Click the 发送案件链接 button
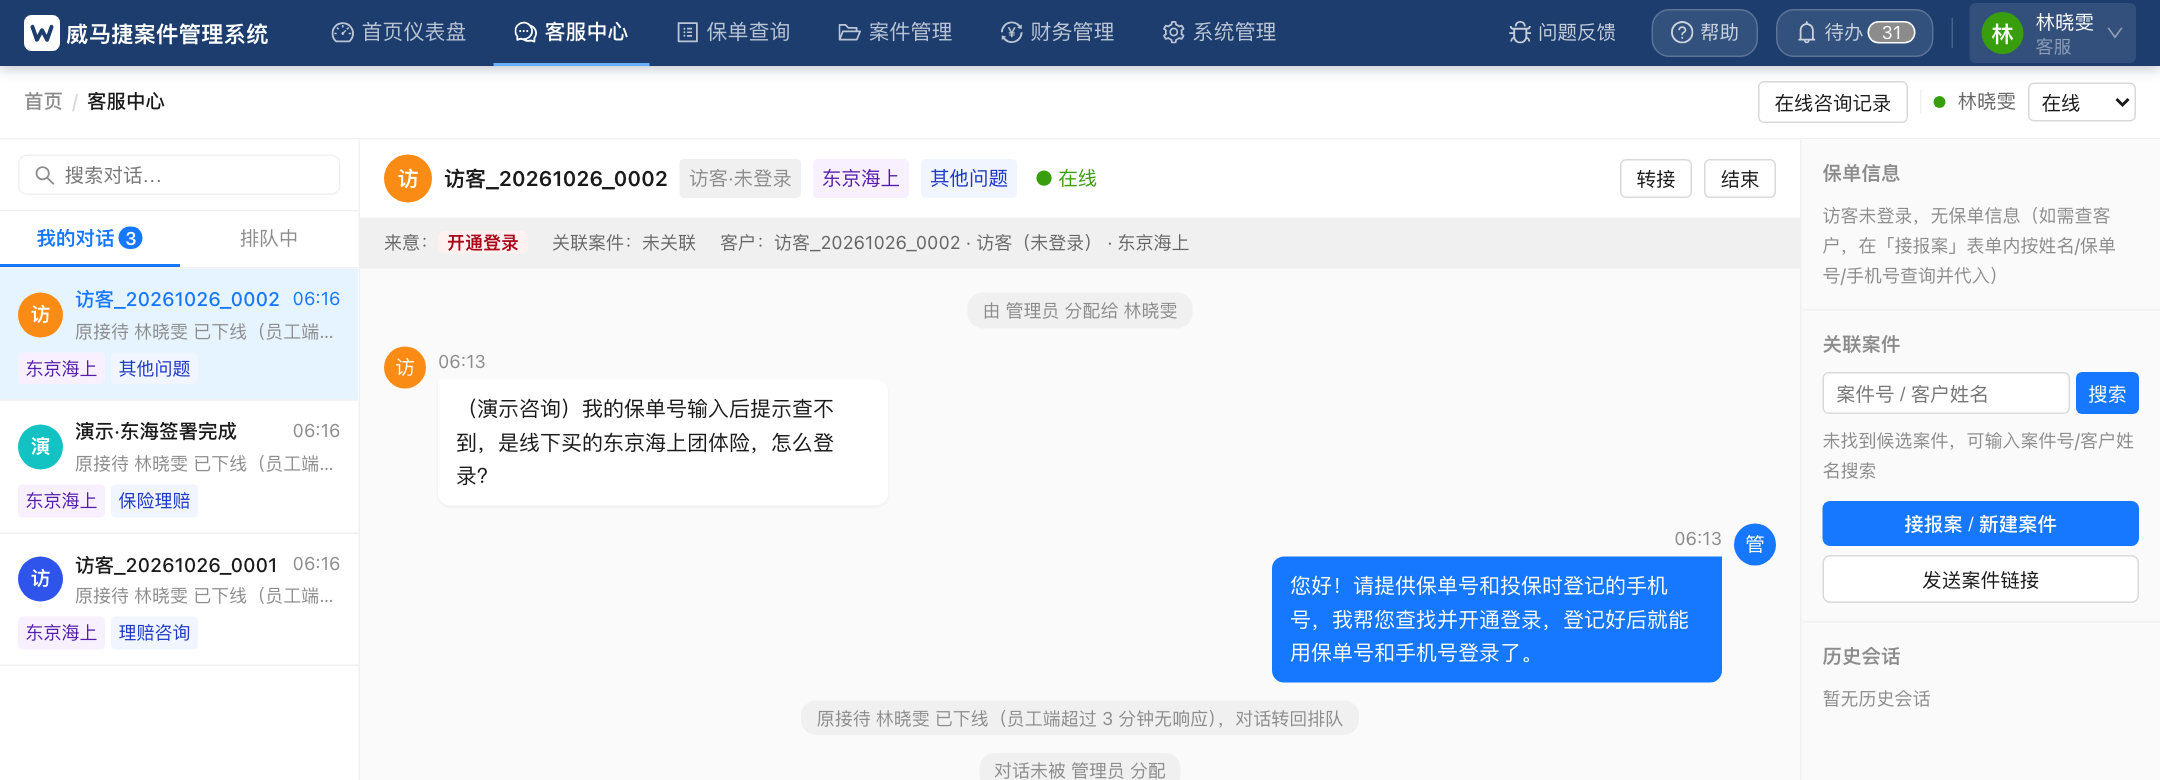The width and height of the screenshot is (2160, 780). click(1980, 580)
